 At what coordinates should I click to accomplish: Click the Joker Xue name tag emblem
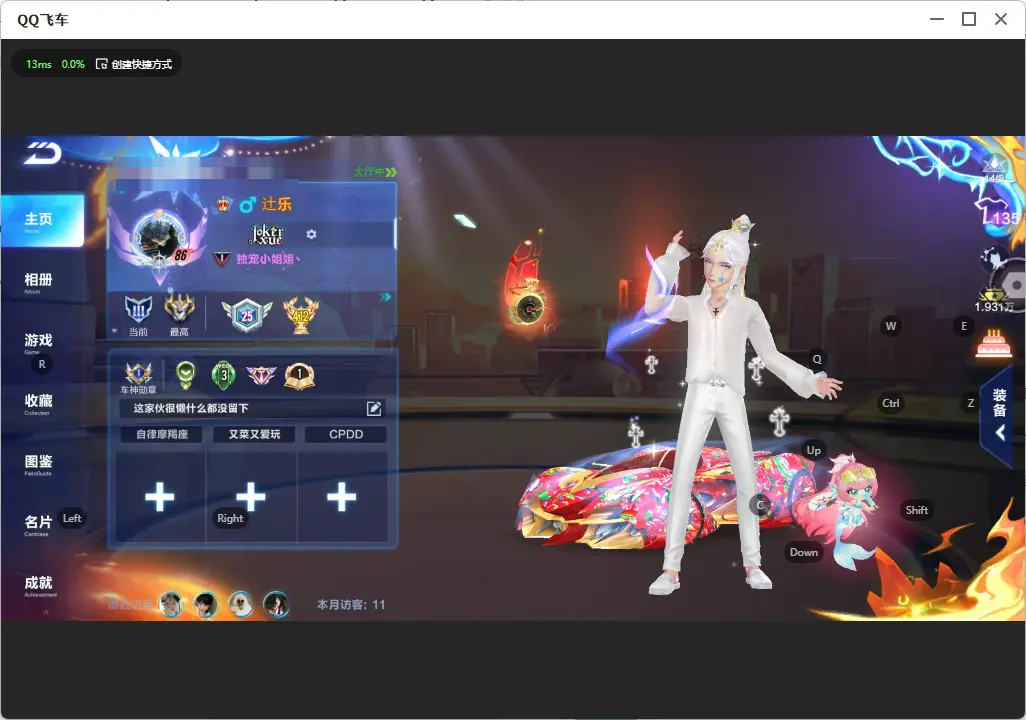click(x=268, y=234)
